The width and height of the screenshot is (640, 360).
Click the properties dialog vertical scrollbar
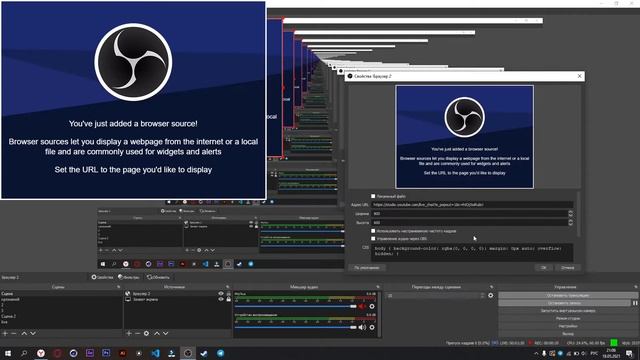point(578,214)
